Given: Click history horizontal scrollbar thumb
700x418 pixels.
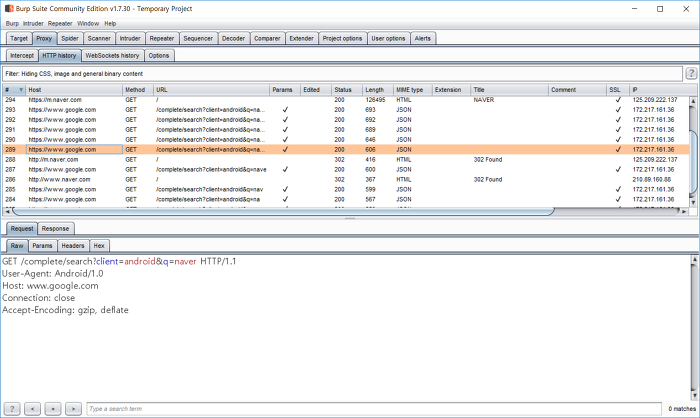Looking at the screenshot, I should [283, 211].
